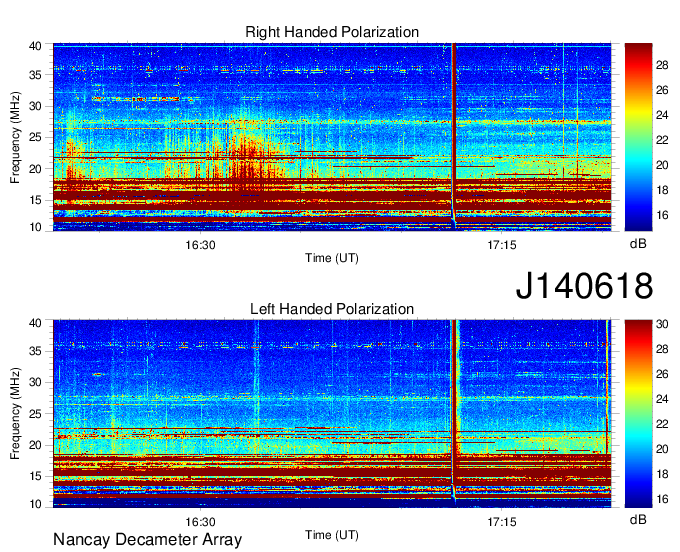Click the dB label under top color bar
The width and height of the screenshot is (680, 552).
pos(638,244)
